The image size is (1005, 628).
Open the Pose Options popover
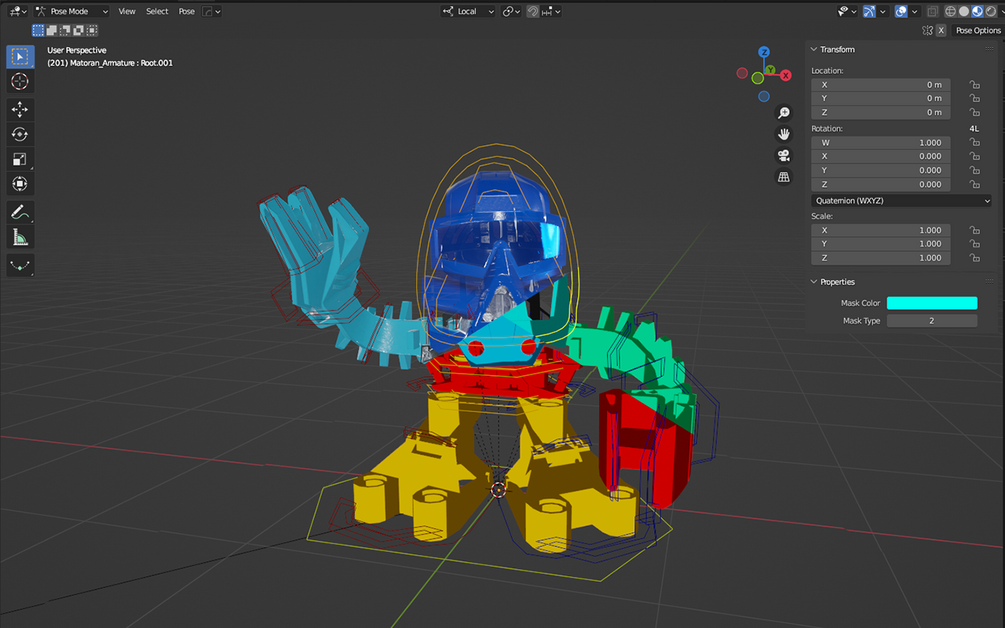[977, 30]
